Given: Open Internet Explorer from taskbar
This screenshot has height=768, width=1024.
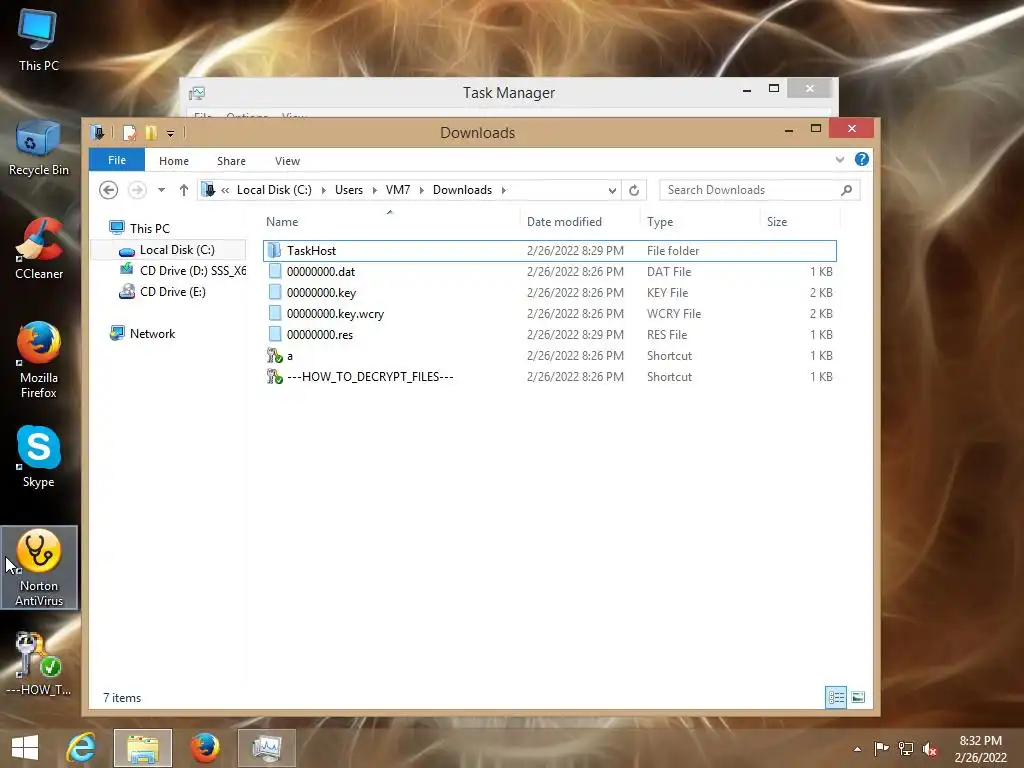Looking at the screenshot, I should 81,748.
